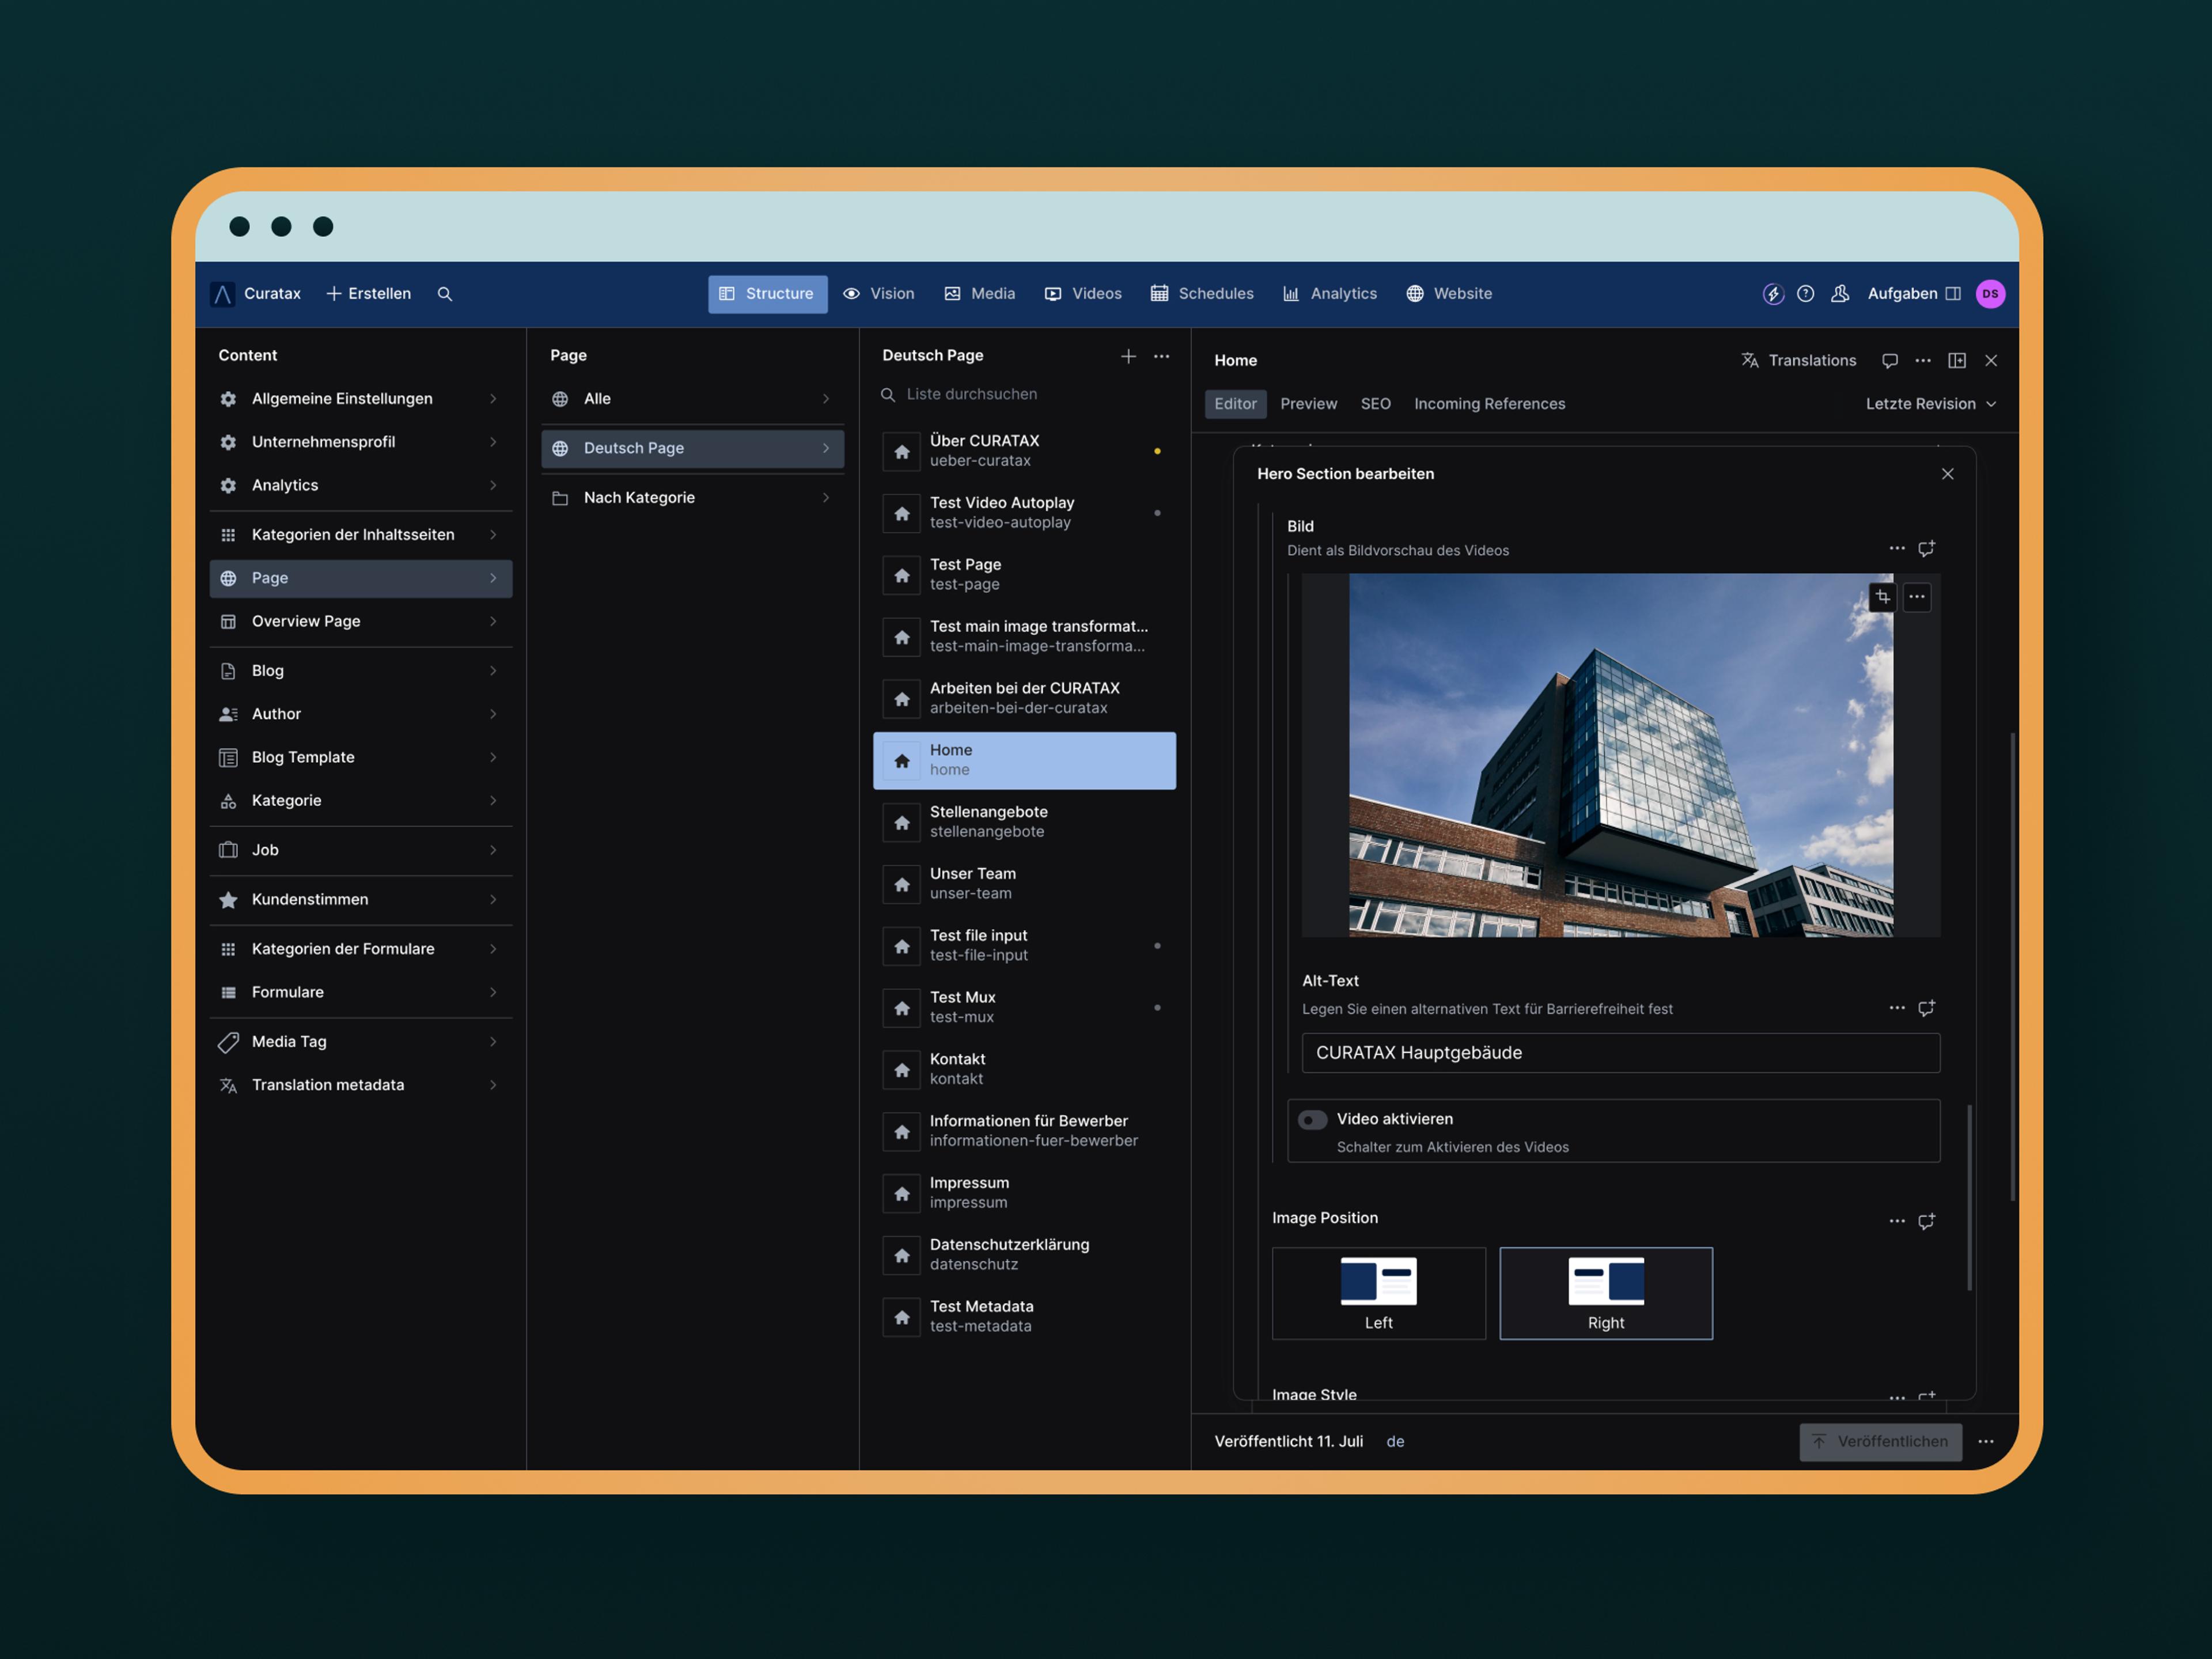
Task: Click the Alt-Text input field
Action: click(x=1620, y=1053)
